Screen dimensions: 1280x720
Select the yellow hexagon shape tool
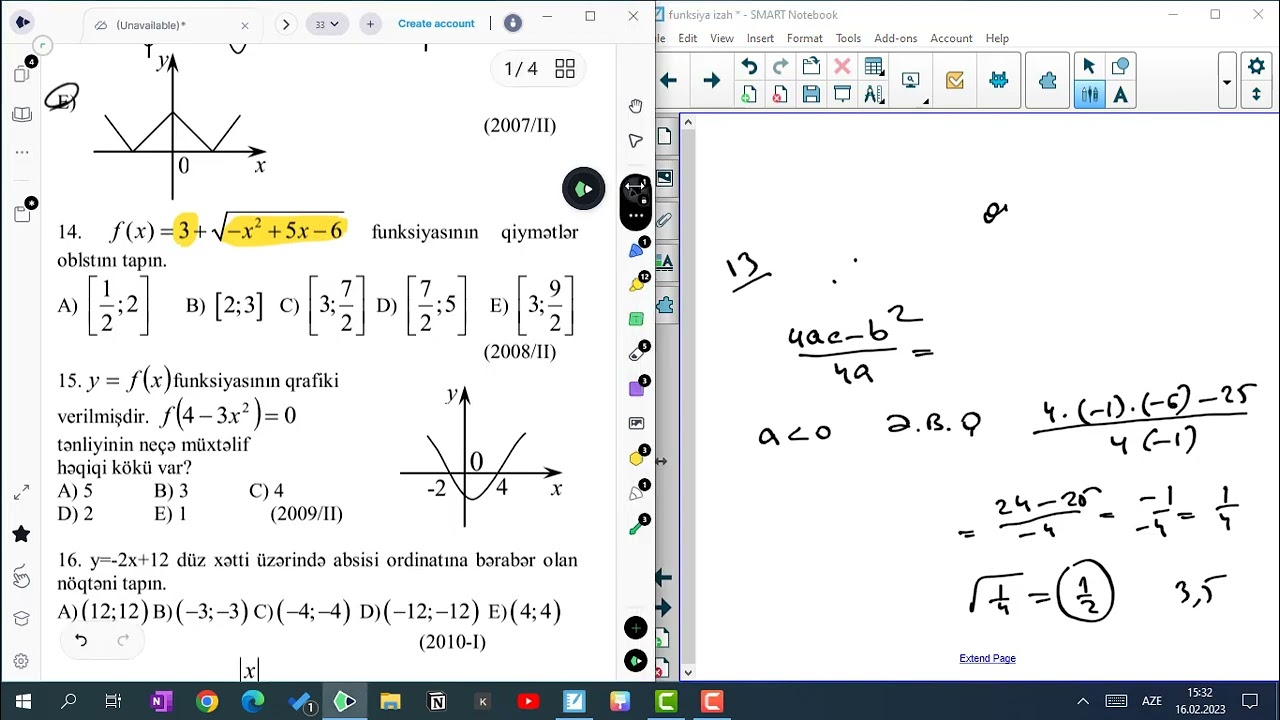(636, 458)
